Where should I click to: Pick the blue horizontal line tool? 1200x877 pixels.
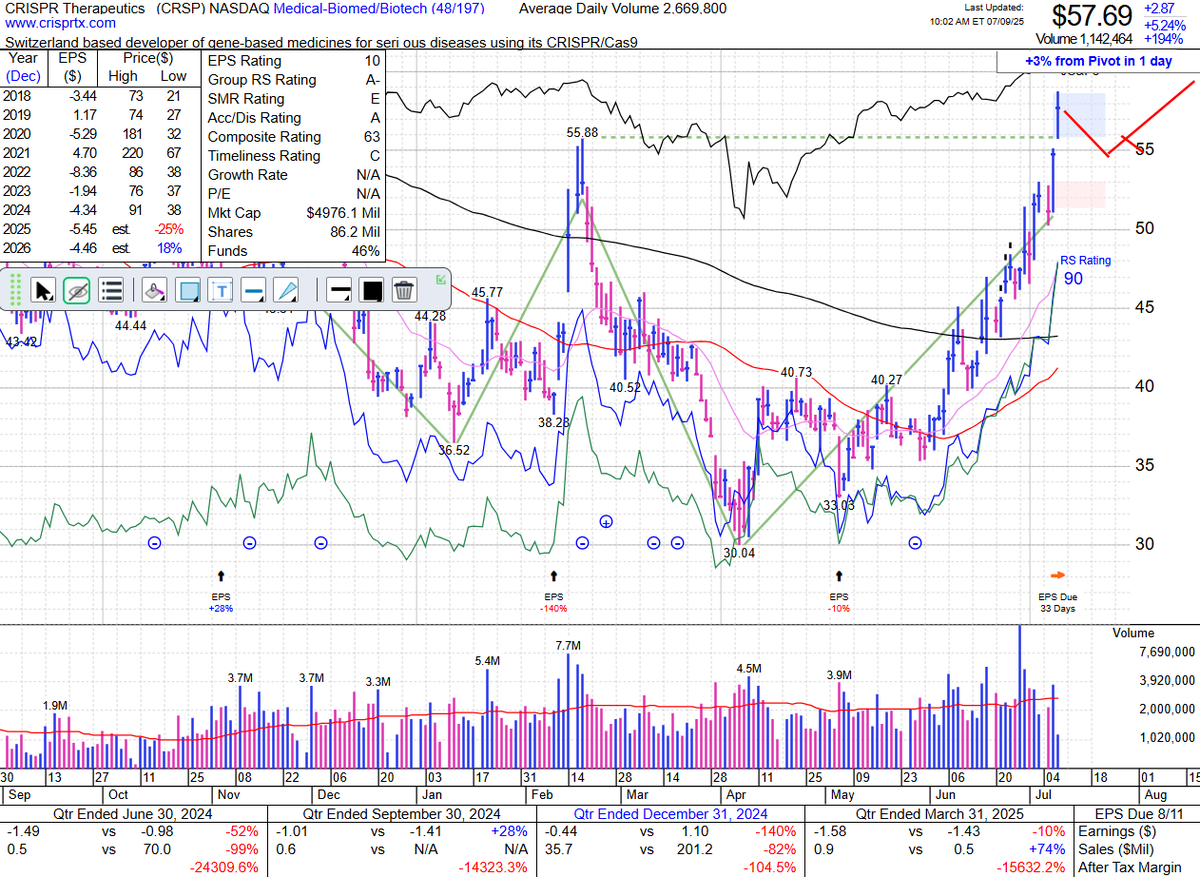[x=253, y=291]
